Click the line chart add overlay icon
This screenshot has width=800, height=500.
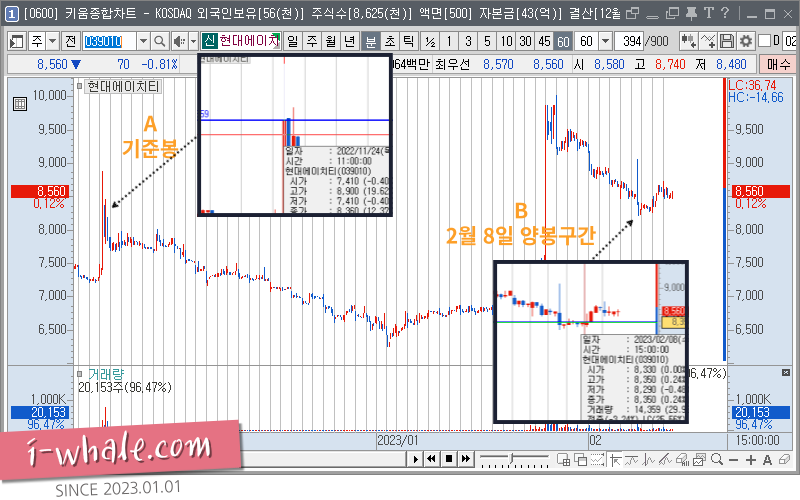click(x=708, y=41)
